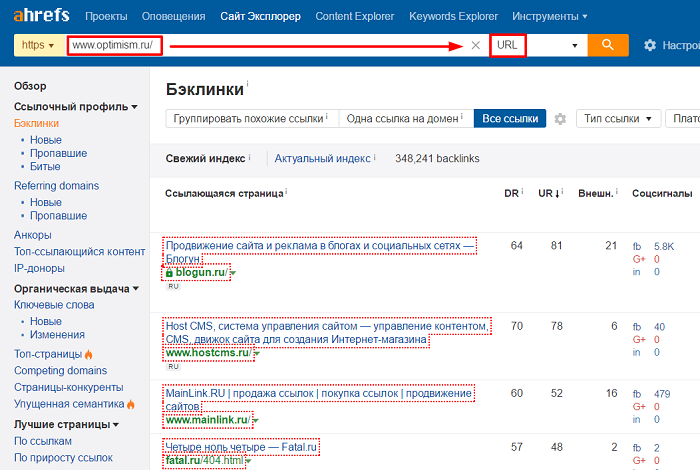Click the flame icon next to Топ-страницы

coord(89,354)
